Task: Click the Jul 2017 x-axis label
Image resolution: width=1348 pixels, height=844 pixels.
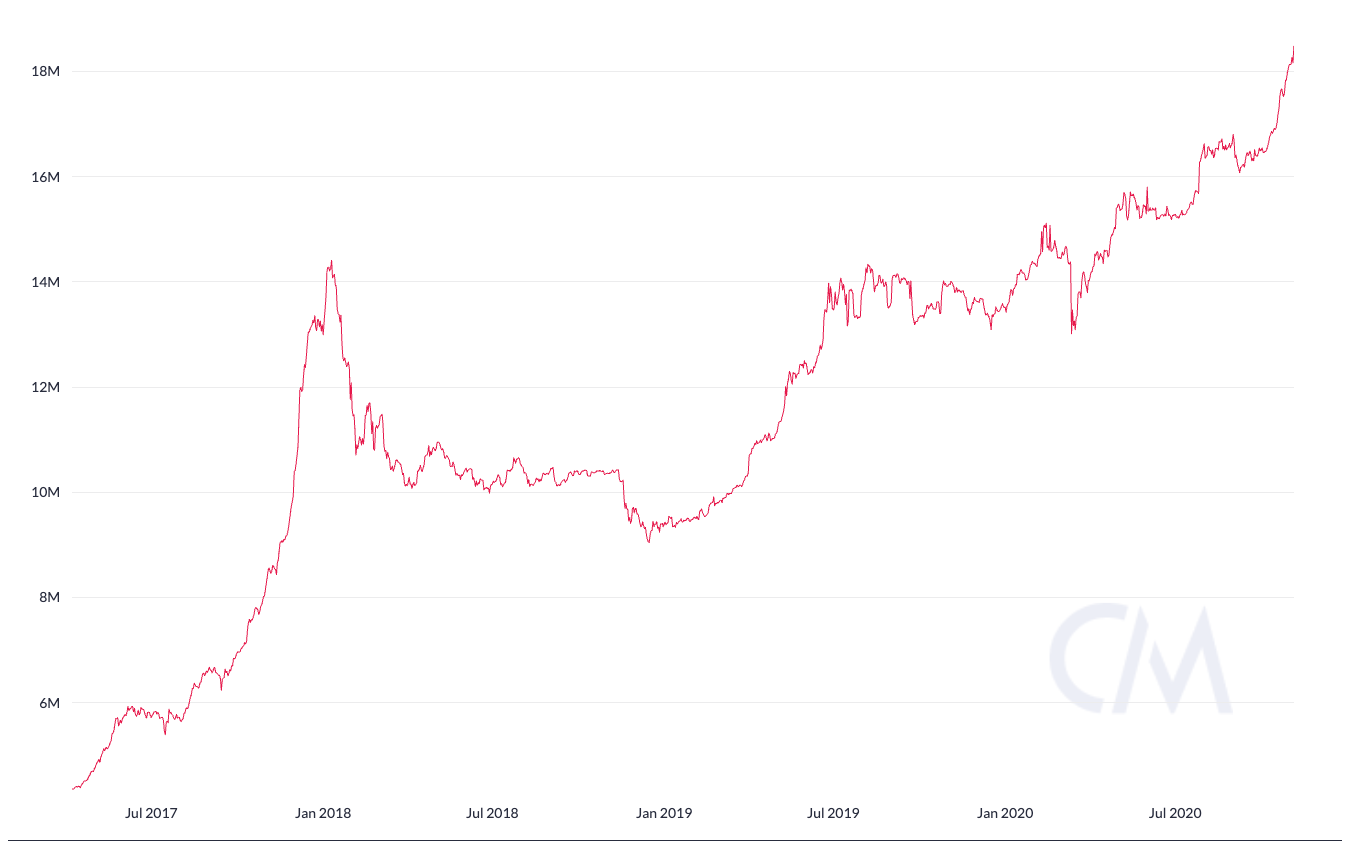Action: click(151, 813)
